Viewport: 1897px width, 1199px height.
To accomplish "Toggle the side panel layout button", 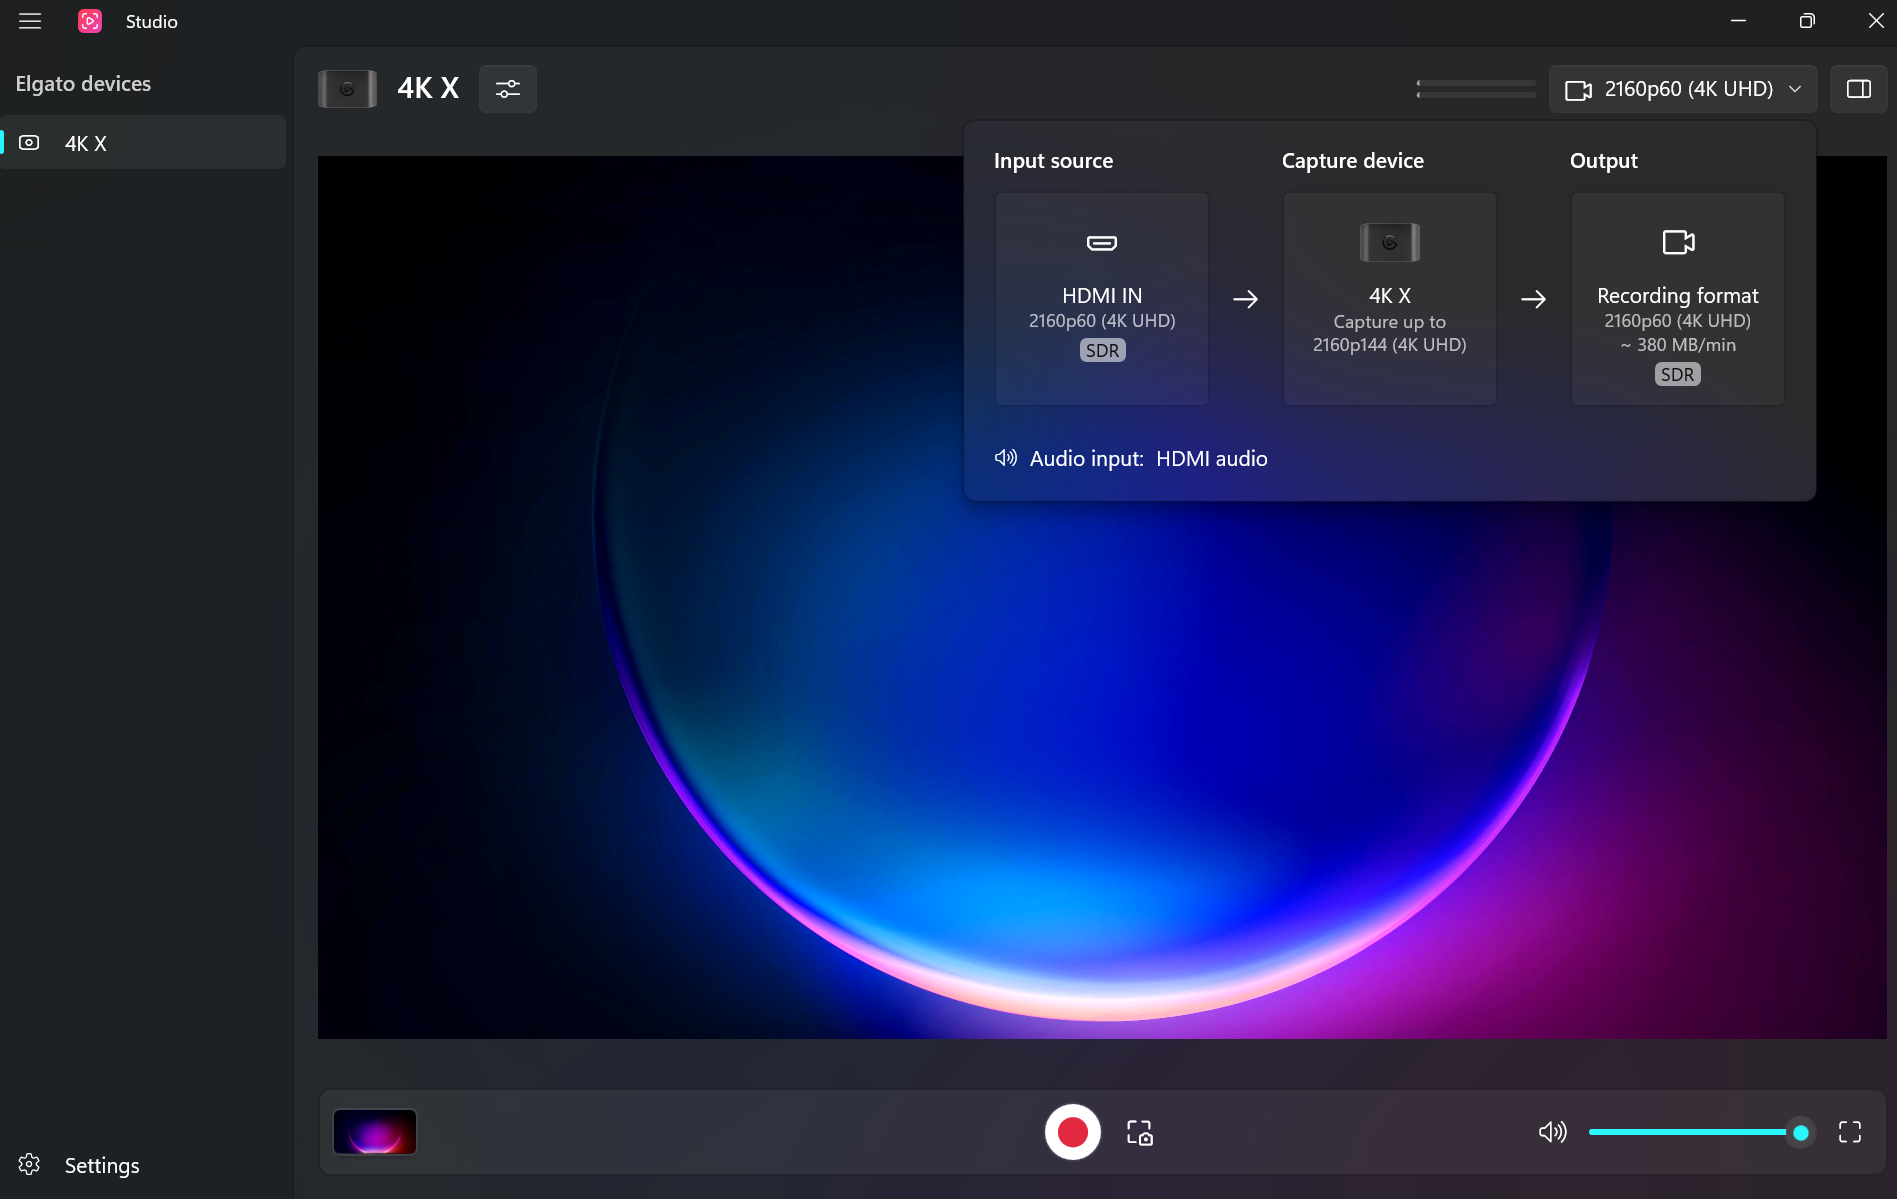I will pos(1859,89).
